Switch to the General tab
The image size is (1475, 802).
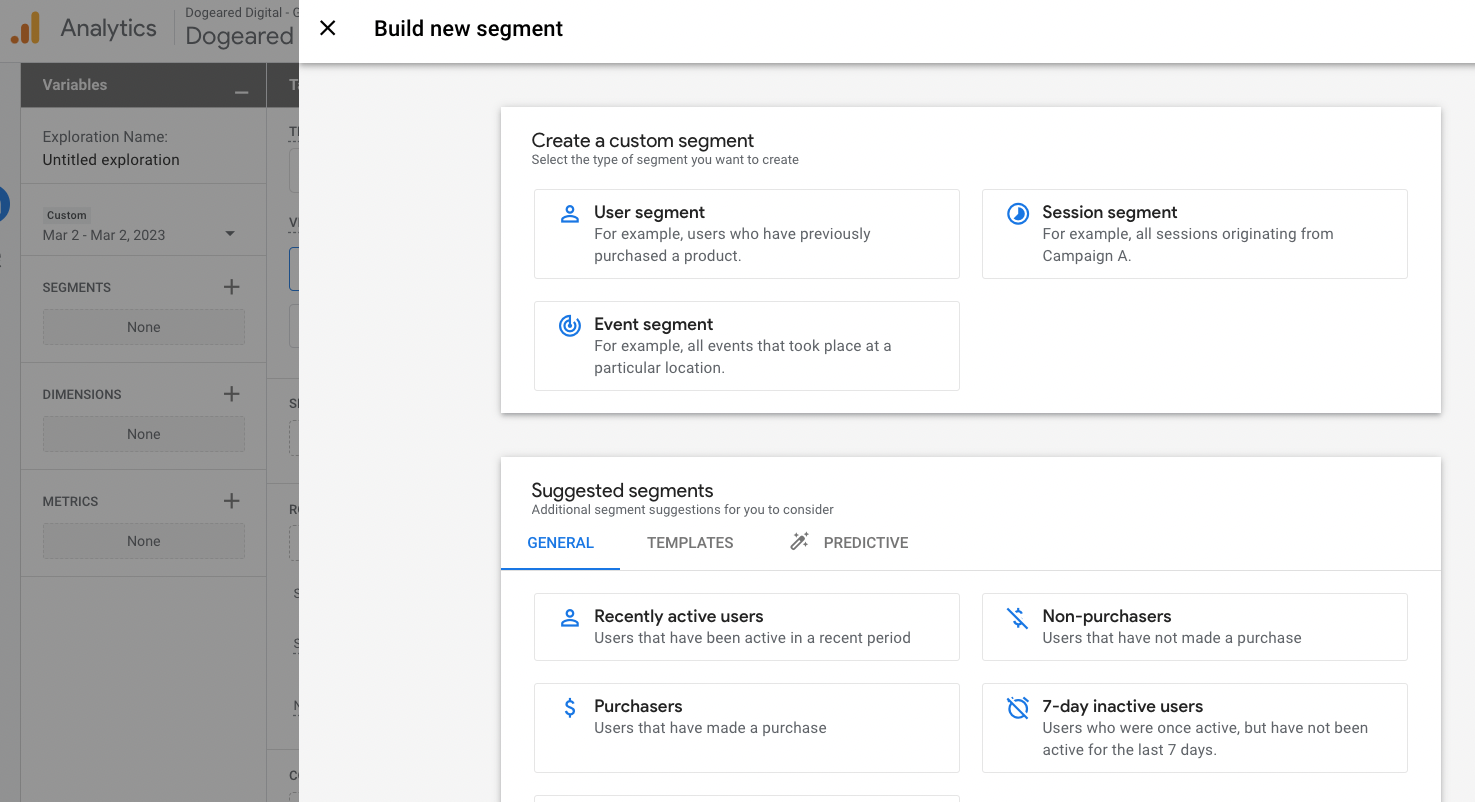[560, 543]
